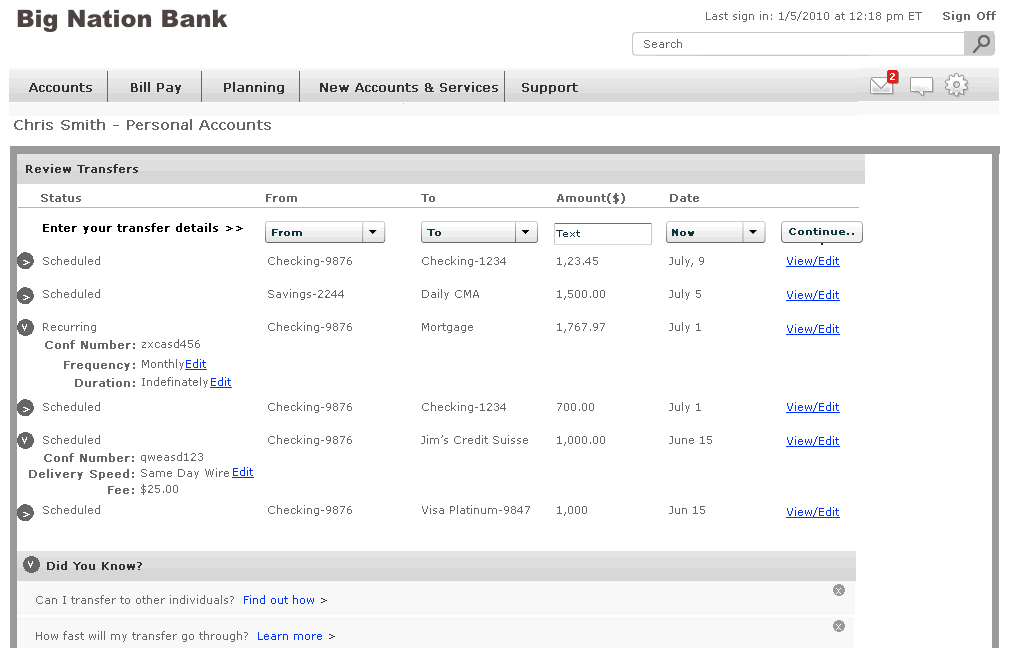Click conf number zxcasd456
Image resolution: width=1012 pixels, height=648 pixels.
click(x=171, y=345)
